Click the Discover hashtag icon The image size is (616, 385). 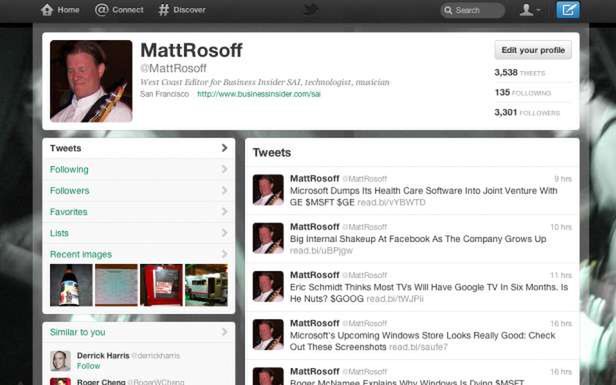(x=163, y=10)
